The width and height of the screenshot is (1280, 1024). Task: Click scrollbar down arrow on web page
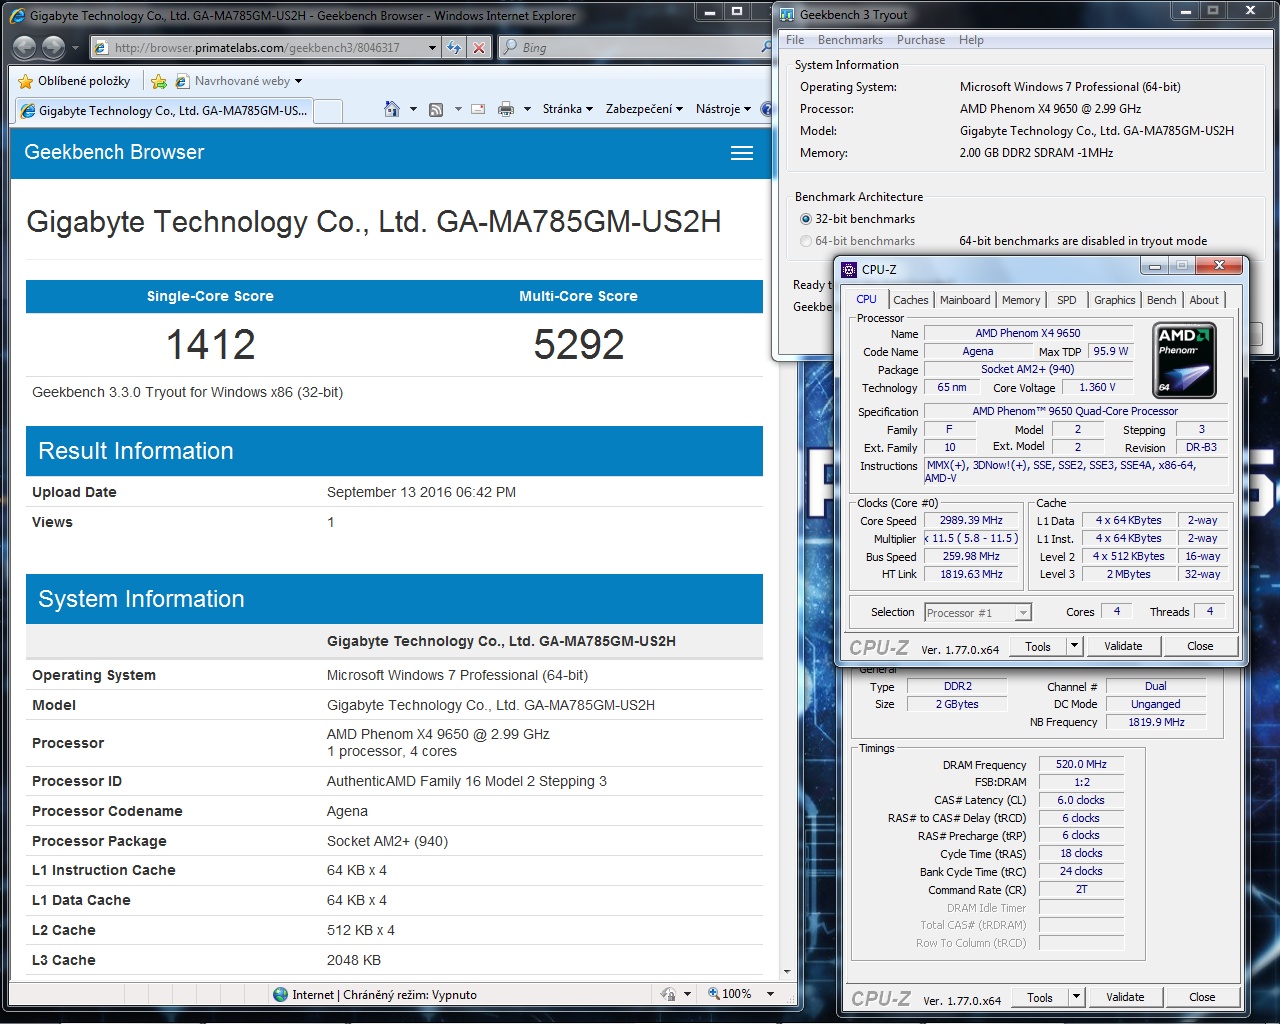787,971
